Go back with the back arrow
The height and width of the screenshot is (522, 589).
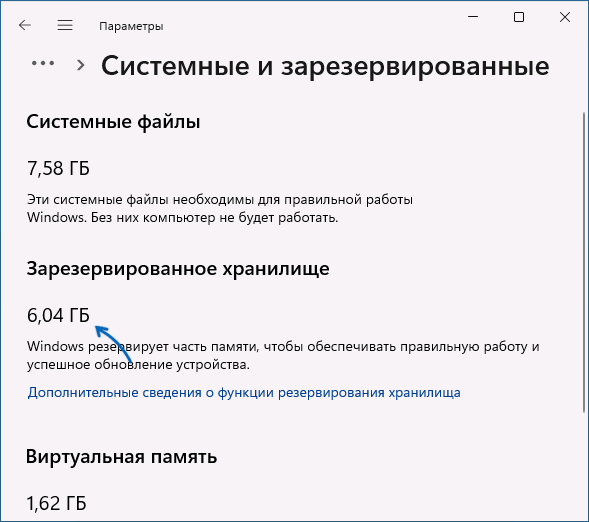[x=25, y=25]
